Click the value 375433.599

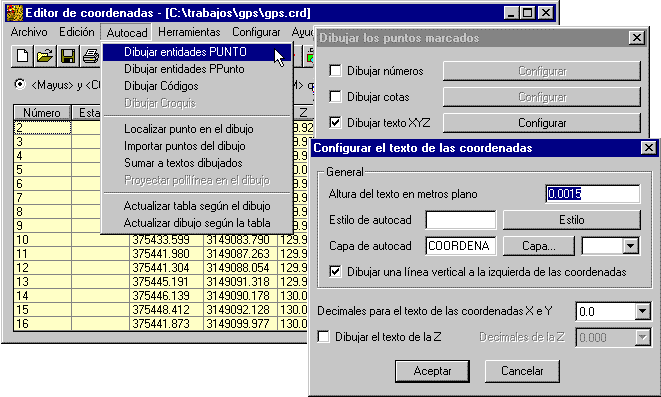pyautogui.click(x=161, y=240)
